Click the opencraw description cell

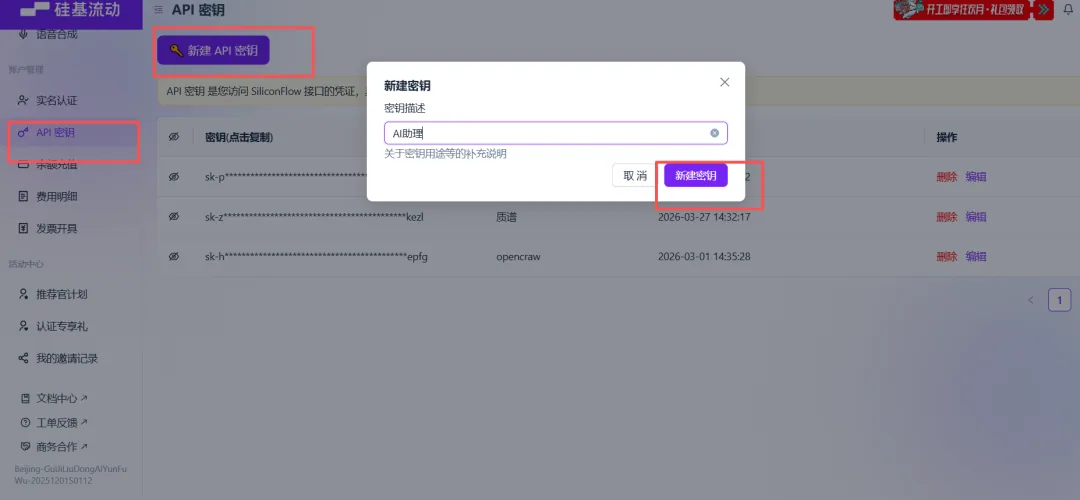[x=518, y=257]
